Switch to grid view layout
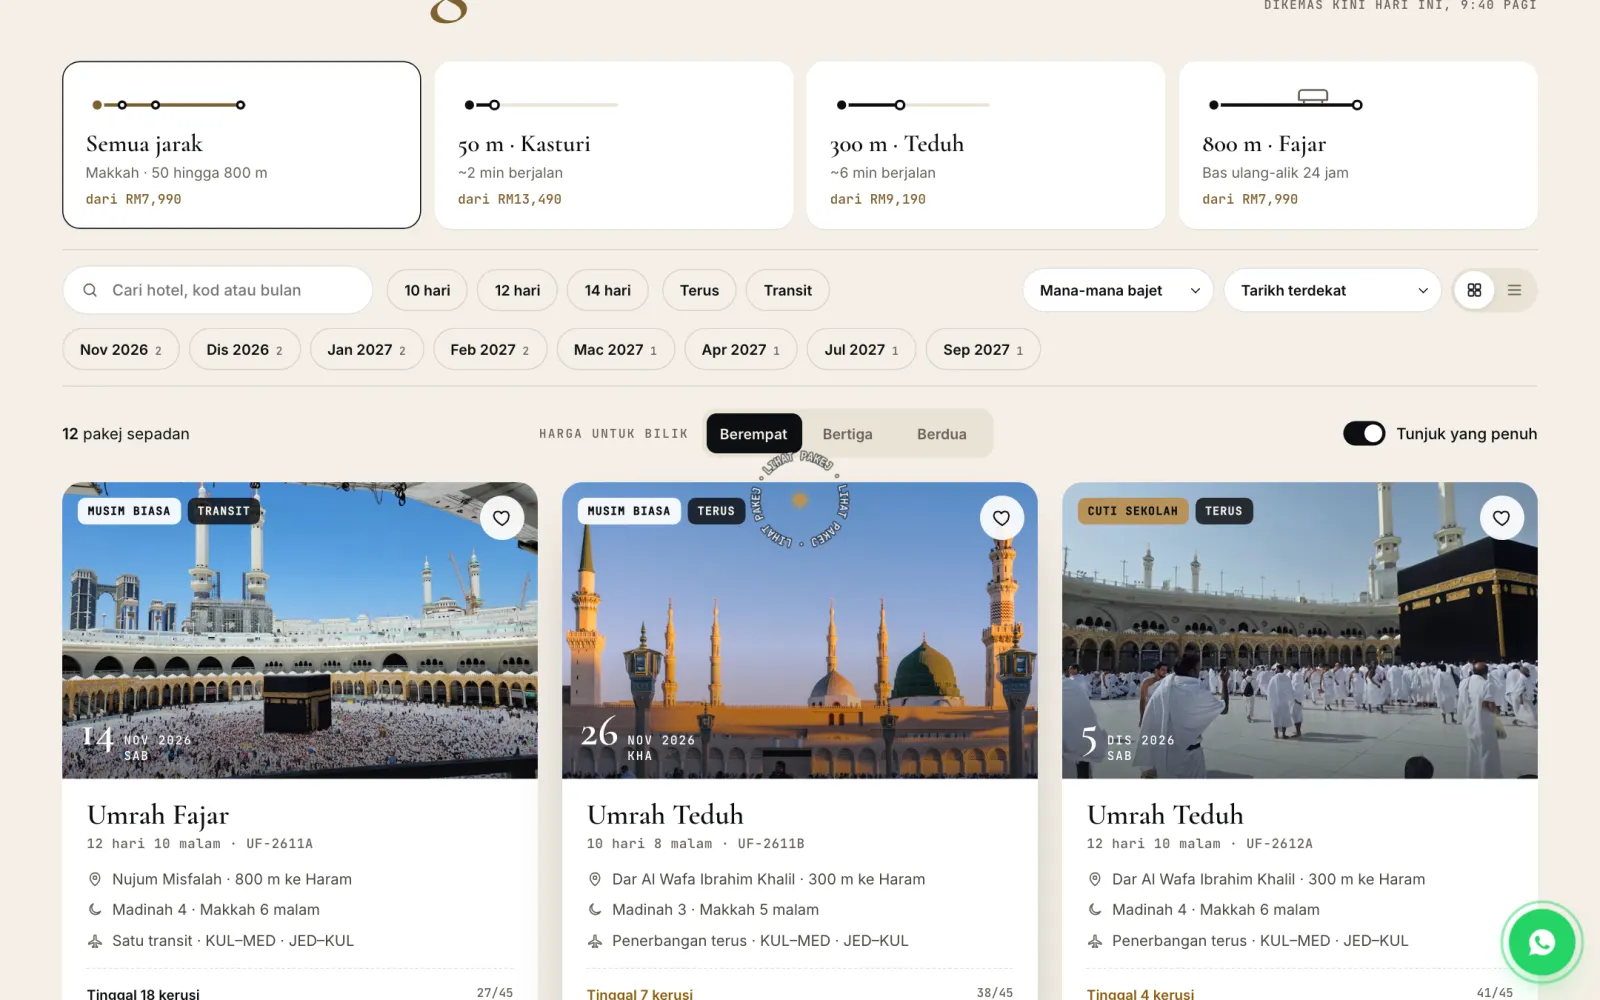The height and width of the screenshot is (1000, 1600). tap(1474, 290)
